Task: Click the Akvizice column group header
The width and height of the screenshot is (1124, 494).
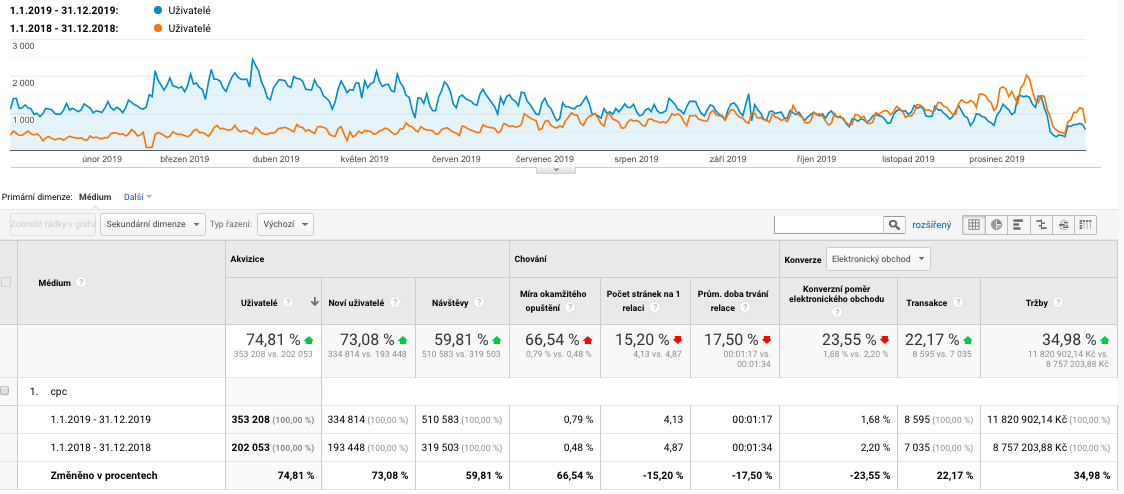Action: point(245,257)
